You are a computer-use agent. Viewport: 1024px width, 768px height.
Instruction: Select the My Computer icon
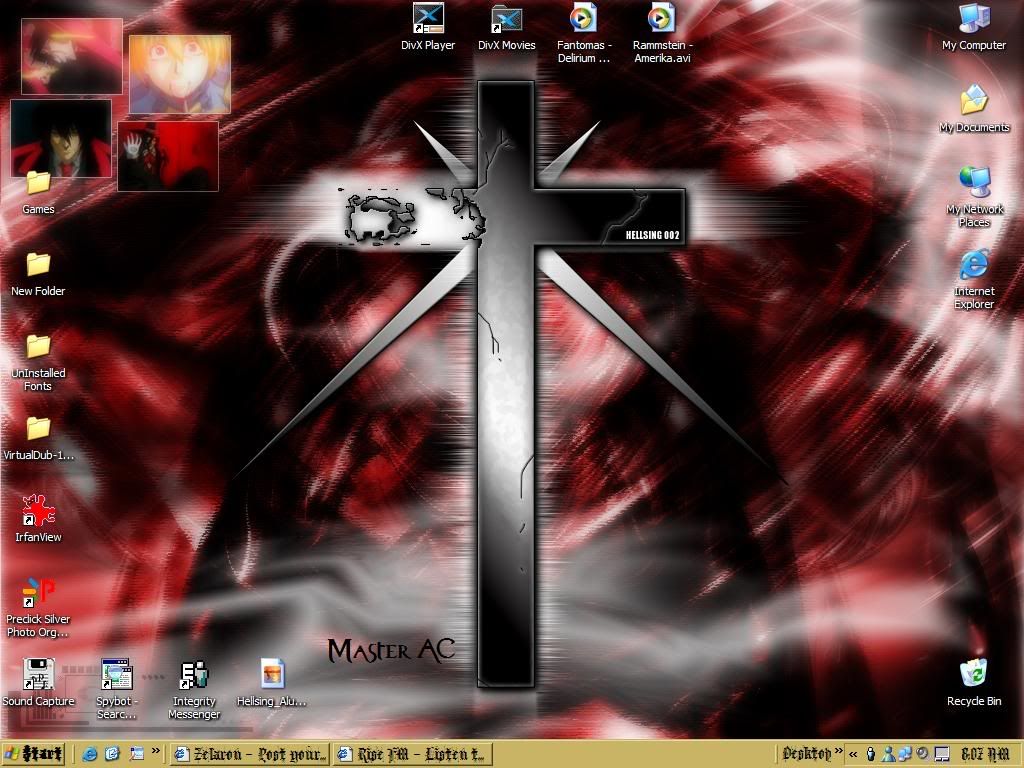974,27
